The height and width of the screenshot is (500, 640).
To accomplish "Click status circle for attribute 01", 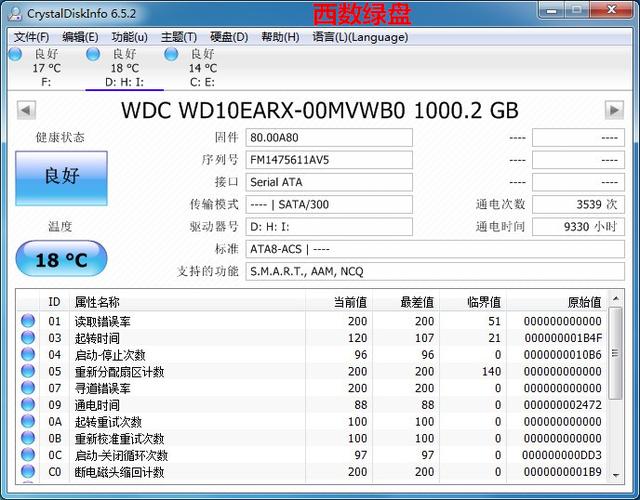I will coord(28,321).
